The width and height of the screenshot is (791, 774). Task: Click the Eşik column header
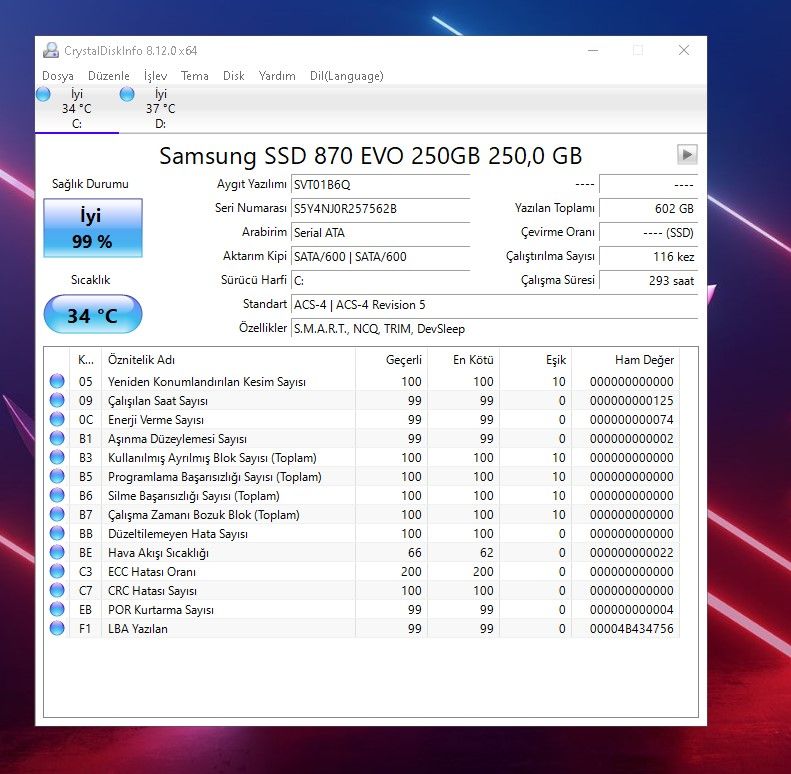click(536, 360)
